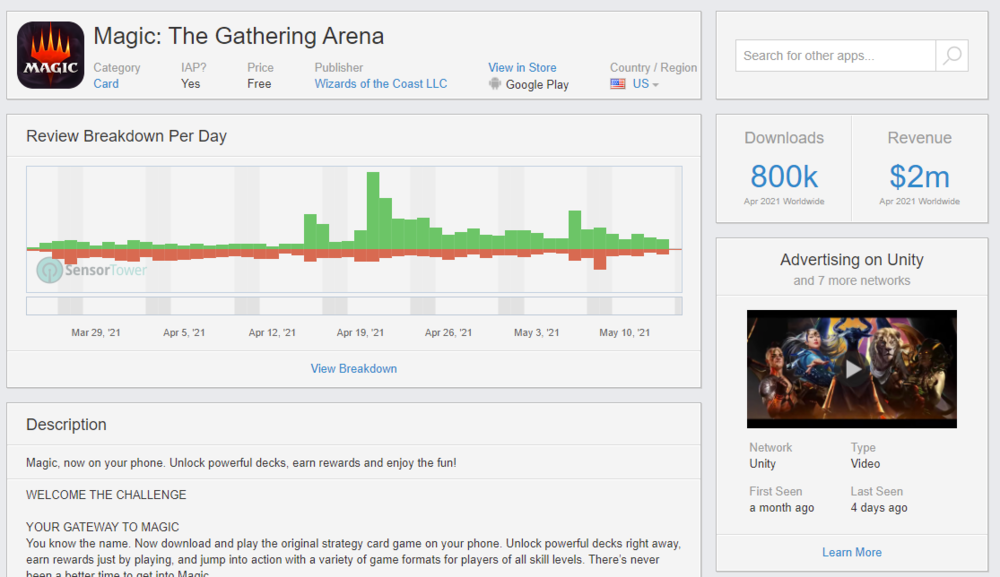Click Learn More about advertising
This screenshot has width=1000, height=577.
click(852, 552)
